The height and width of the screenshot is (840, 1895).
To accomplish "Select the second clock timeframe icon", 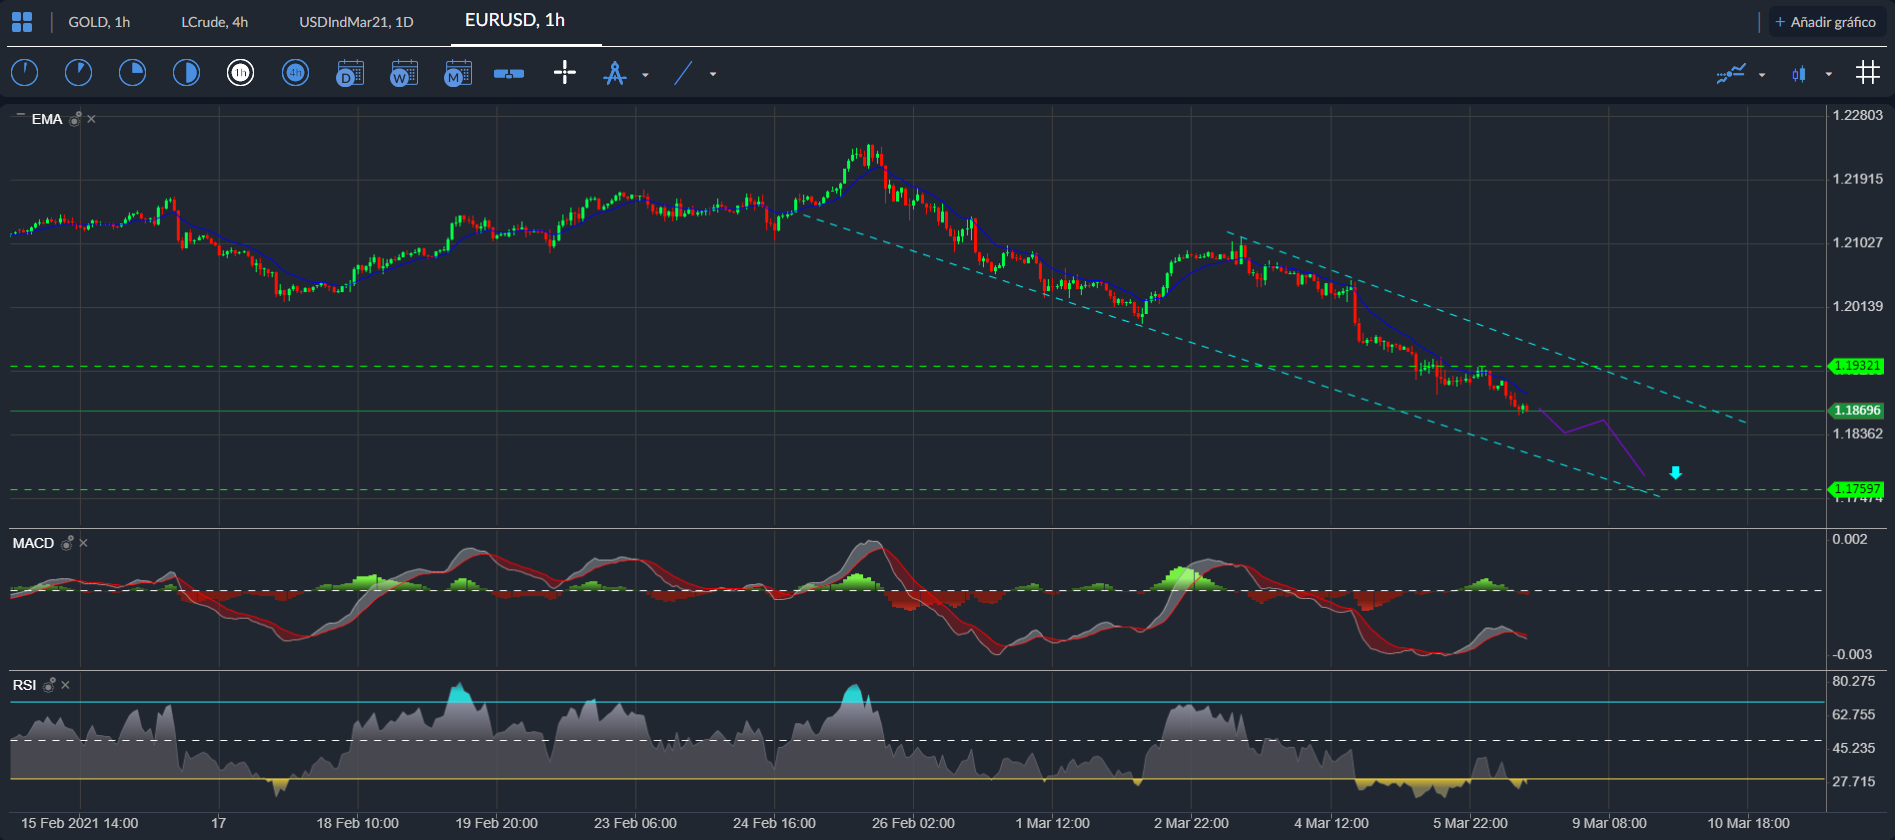I will pos(78,73).
